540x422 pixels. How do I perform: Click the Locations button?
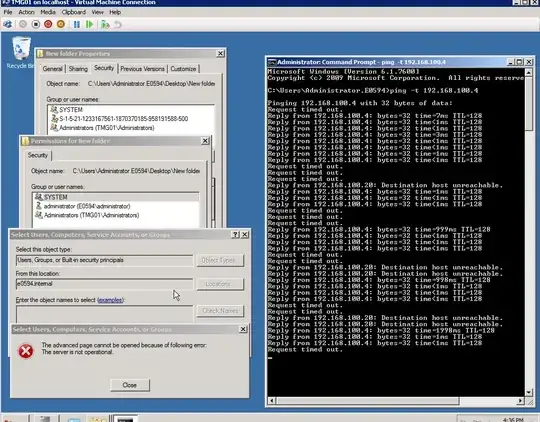[x=220, y=284]
